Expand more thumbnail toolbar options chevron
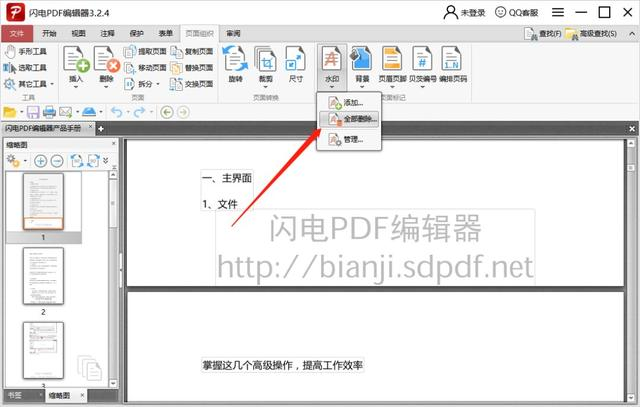The width and height of the screenshot is (640, 407). [x=106, y=160]
